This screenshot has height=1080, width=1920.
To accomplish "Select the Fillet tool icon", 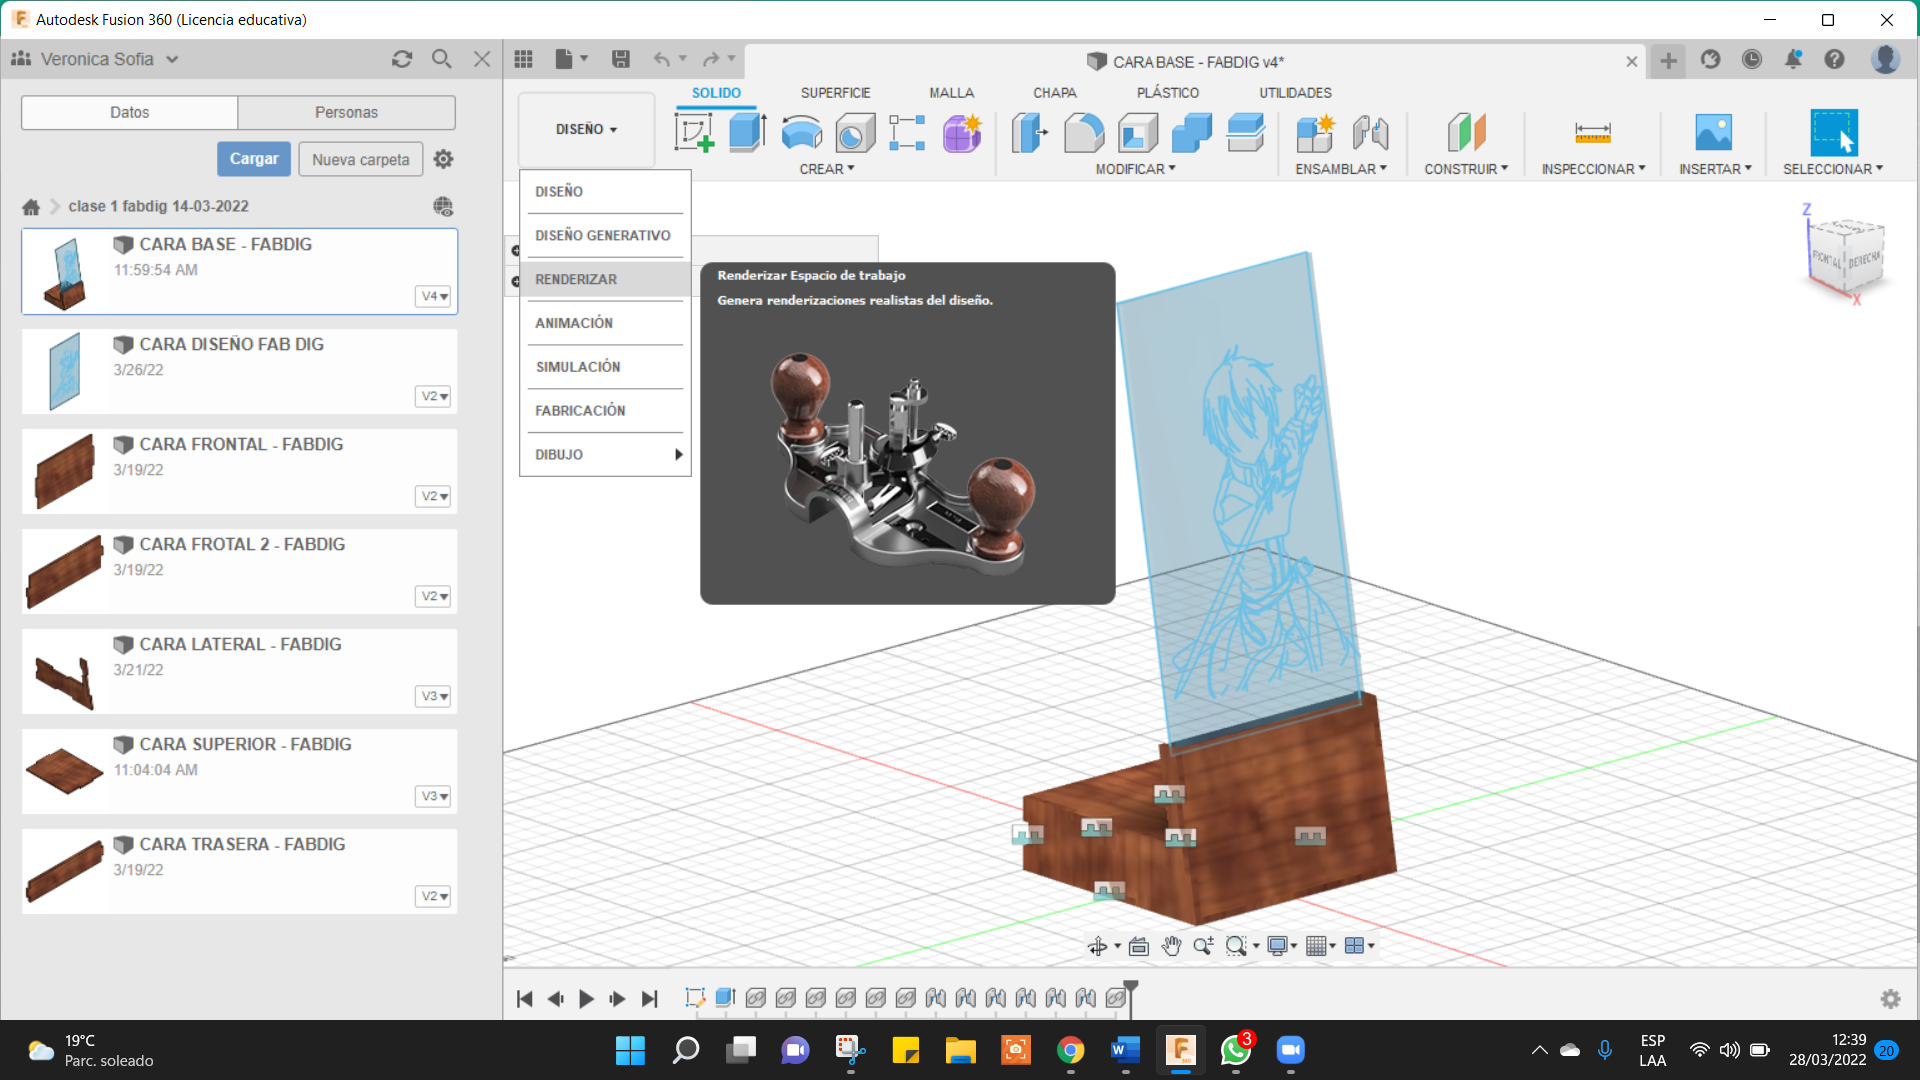I will (x=1083, y=132).
